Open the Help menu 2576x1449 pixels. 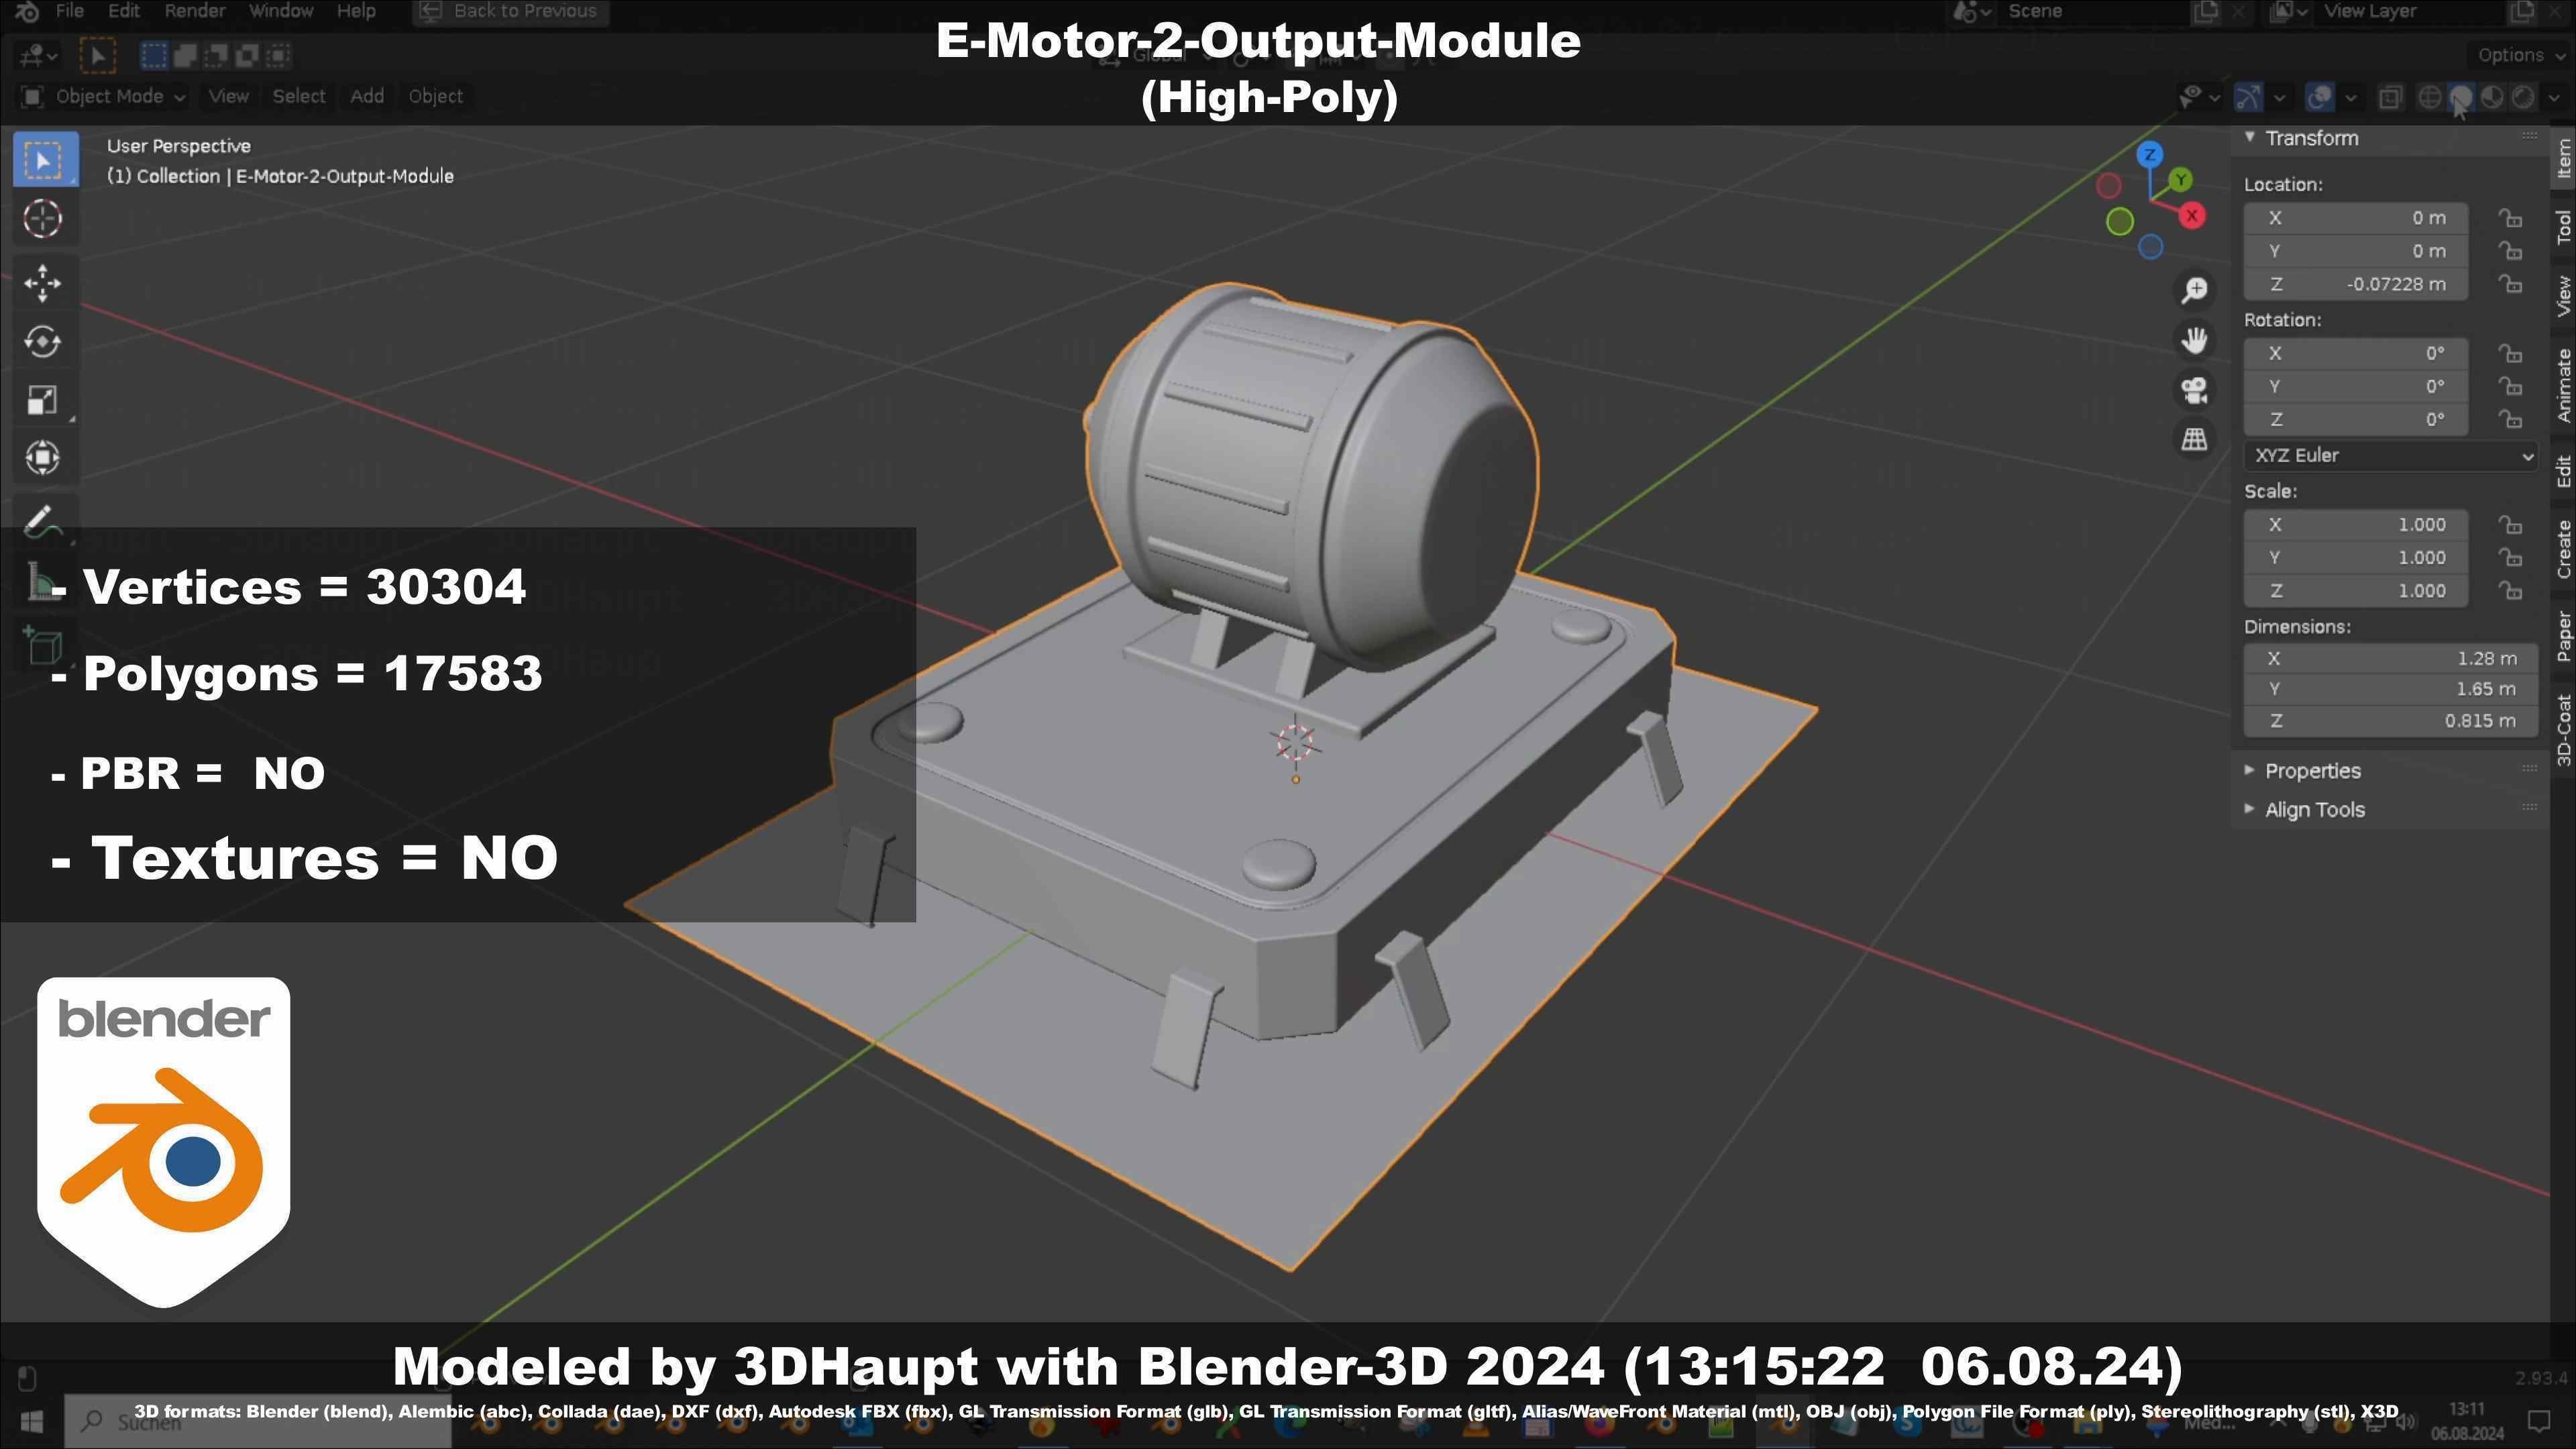(x=356, y=11)
